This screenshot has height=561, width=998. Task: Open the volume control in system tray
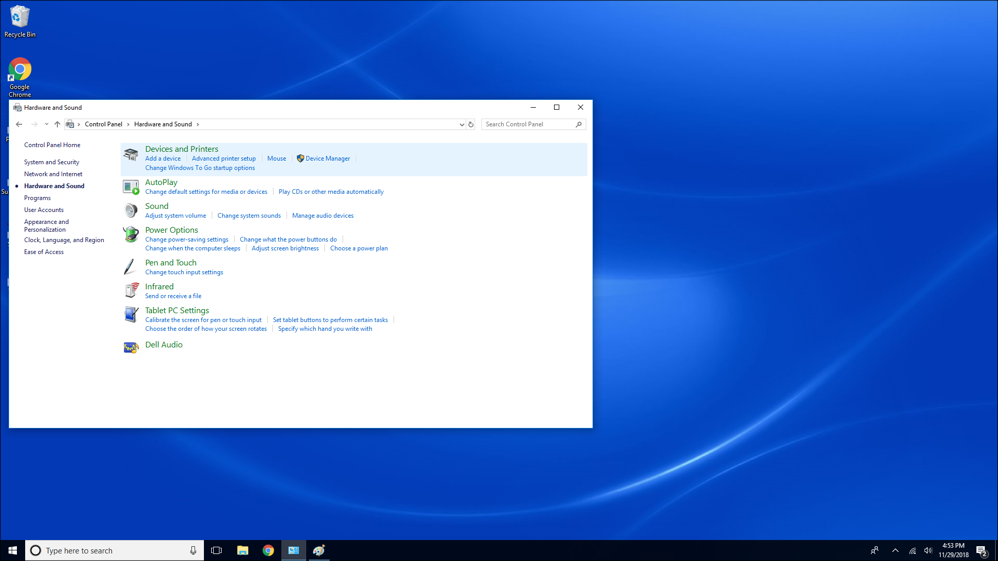coord(928,550)
